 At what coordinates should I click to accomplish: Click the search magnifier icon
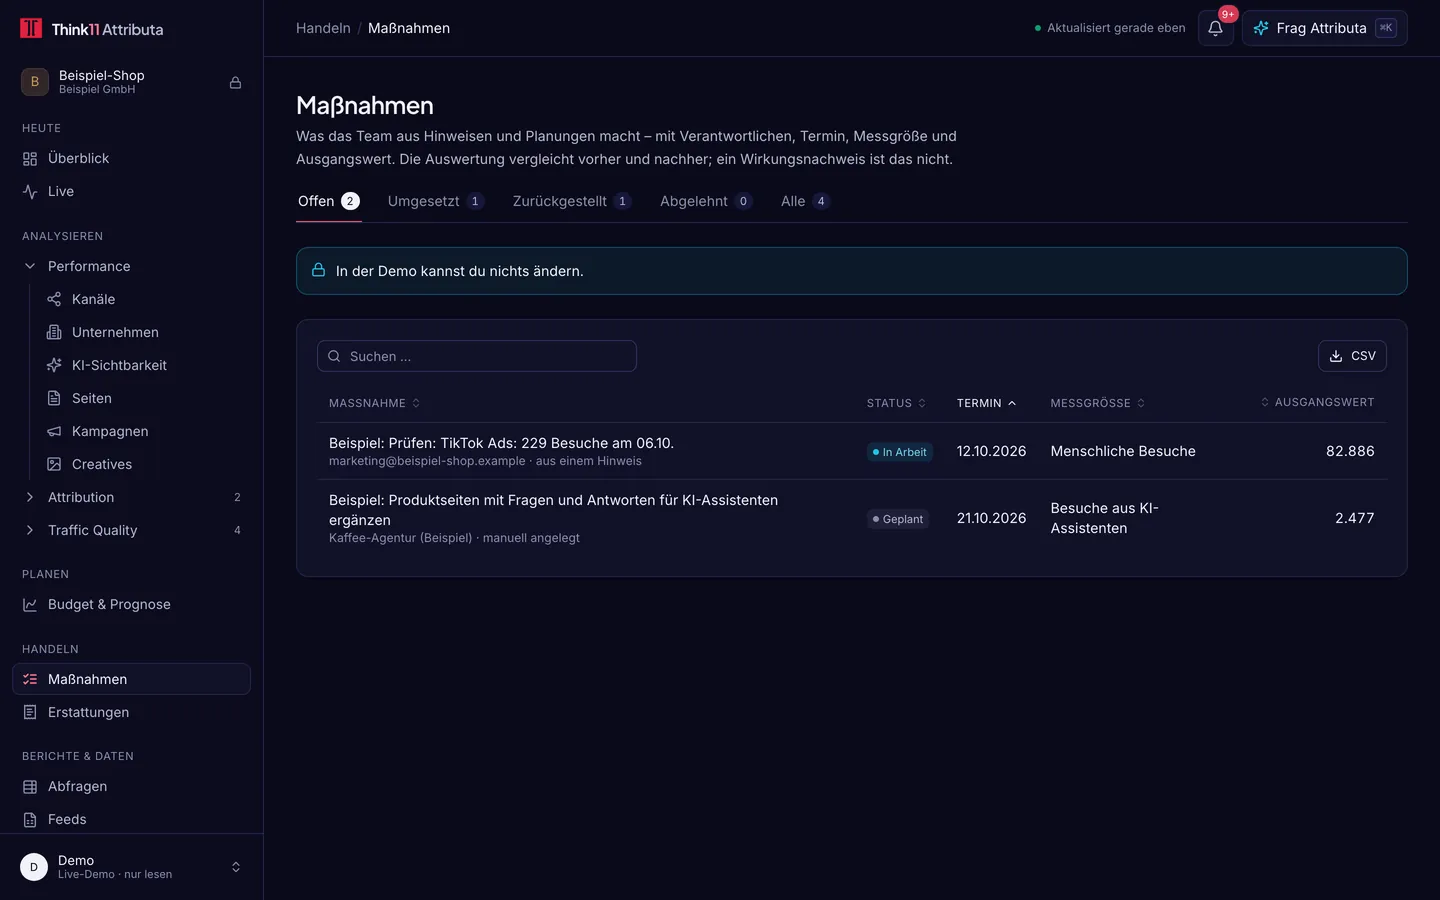coord(334,356)
